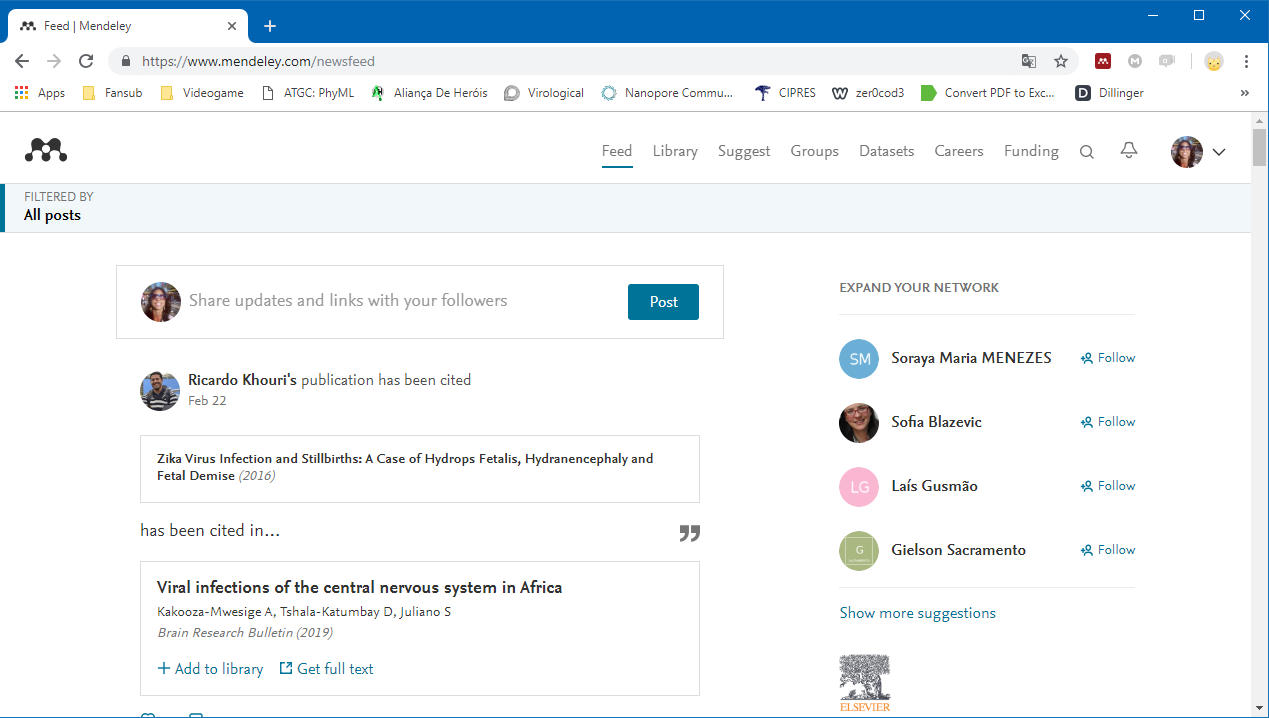Image resolution: width=1269 pixels, height=718 pixels.
Task: Click the profile avatar in header
Action: click(x=1187, y=152)
